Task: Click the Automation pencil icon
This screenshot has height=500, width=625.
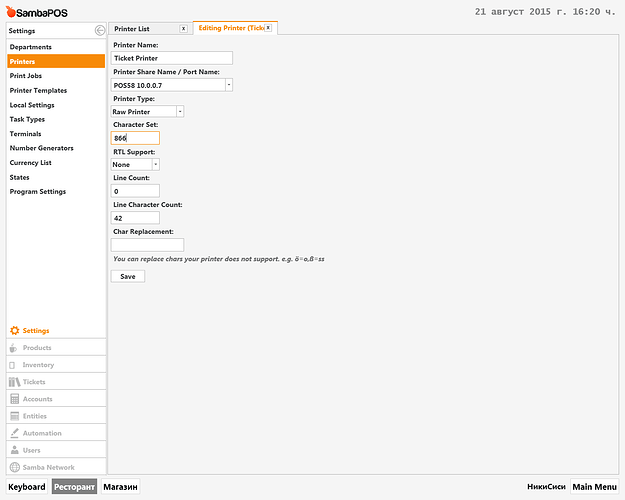Action: coord(15,433)
